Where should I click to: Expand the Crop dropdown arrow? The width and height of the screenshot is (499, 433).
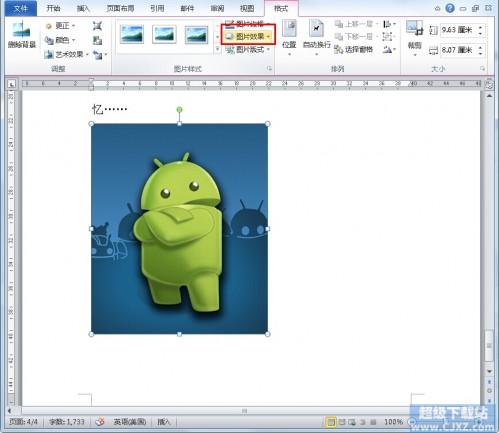(x=415, y=55)
